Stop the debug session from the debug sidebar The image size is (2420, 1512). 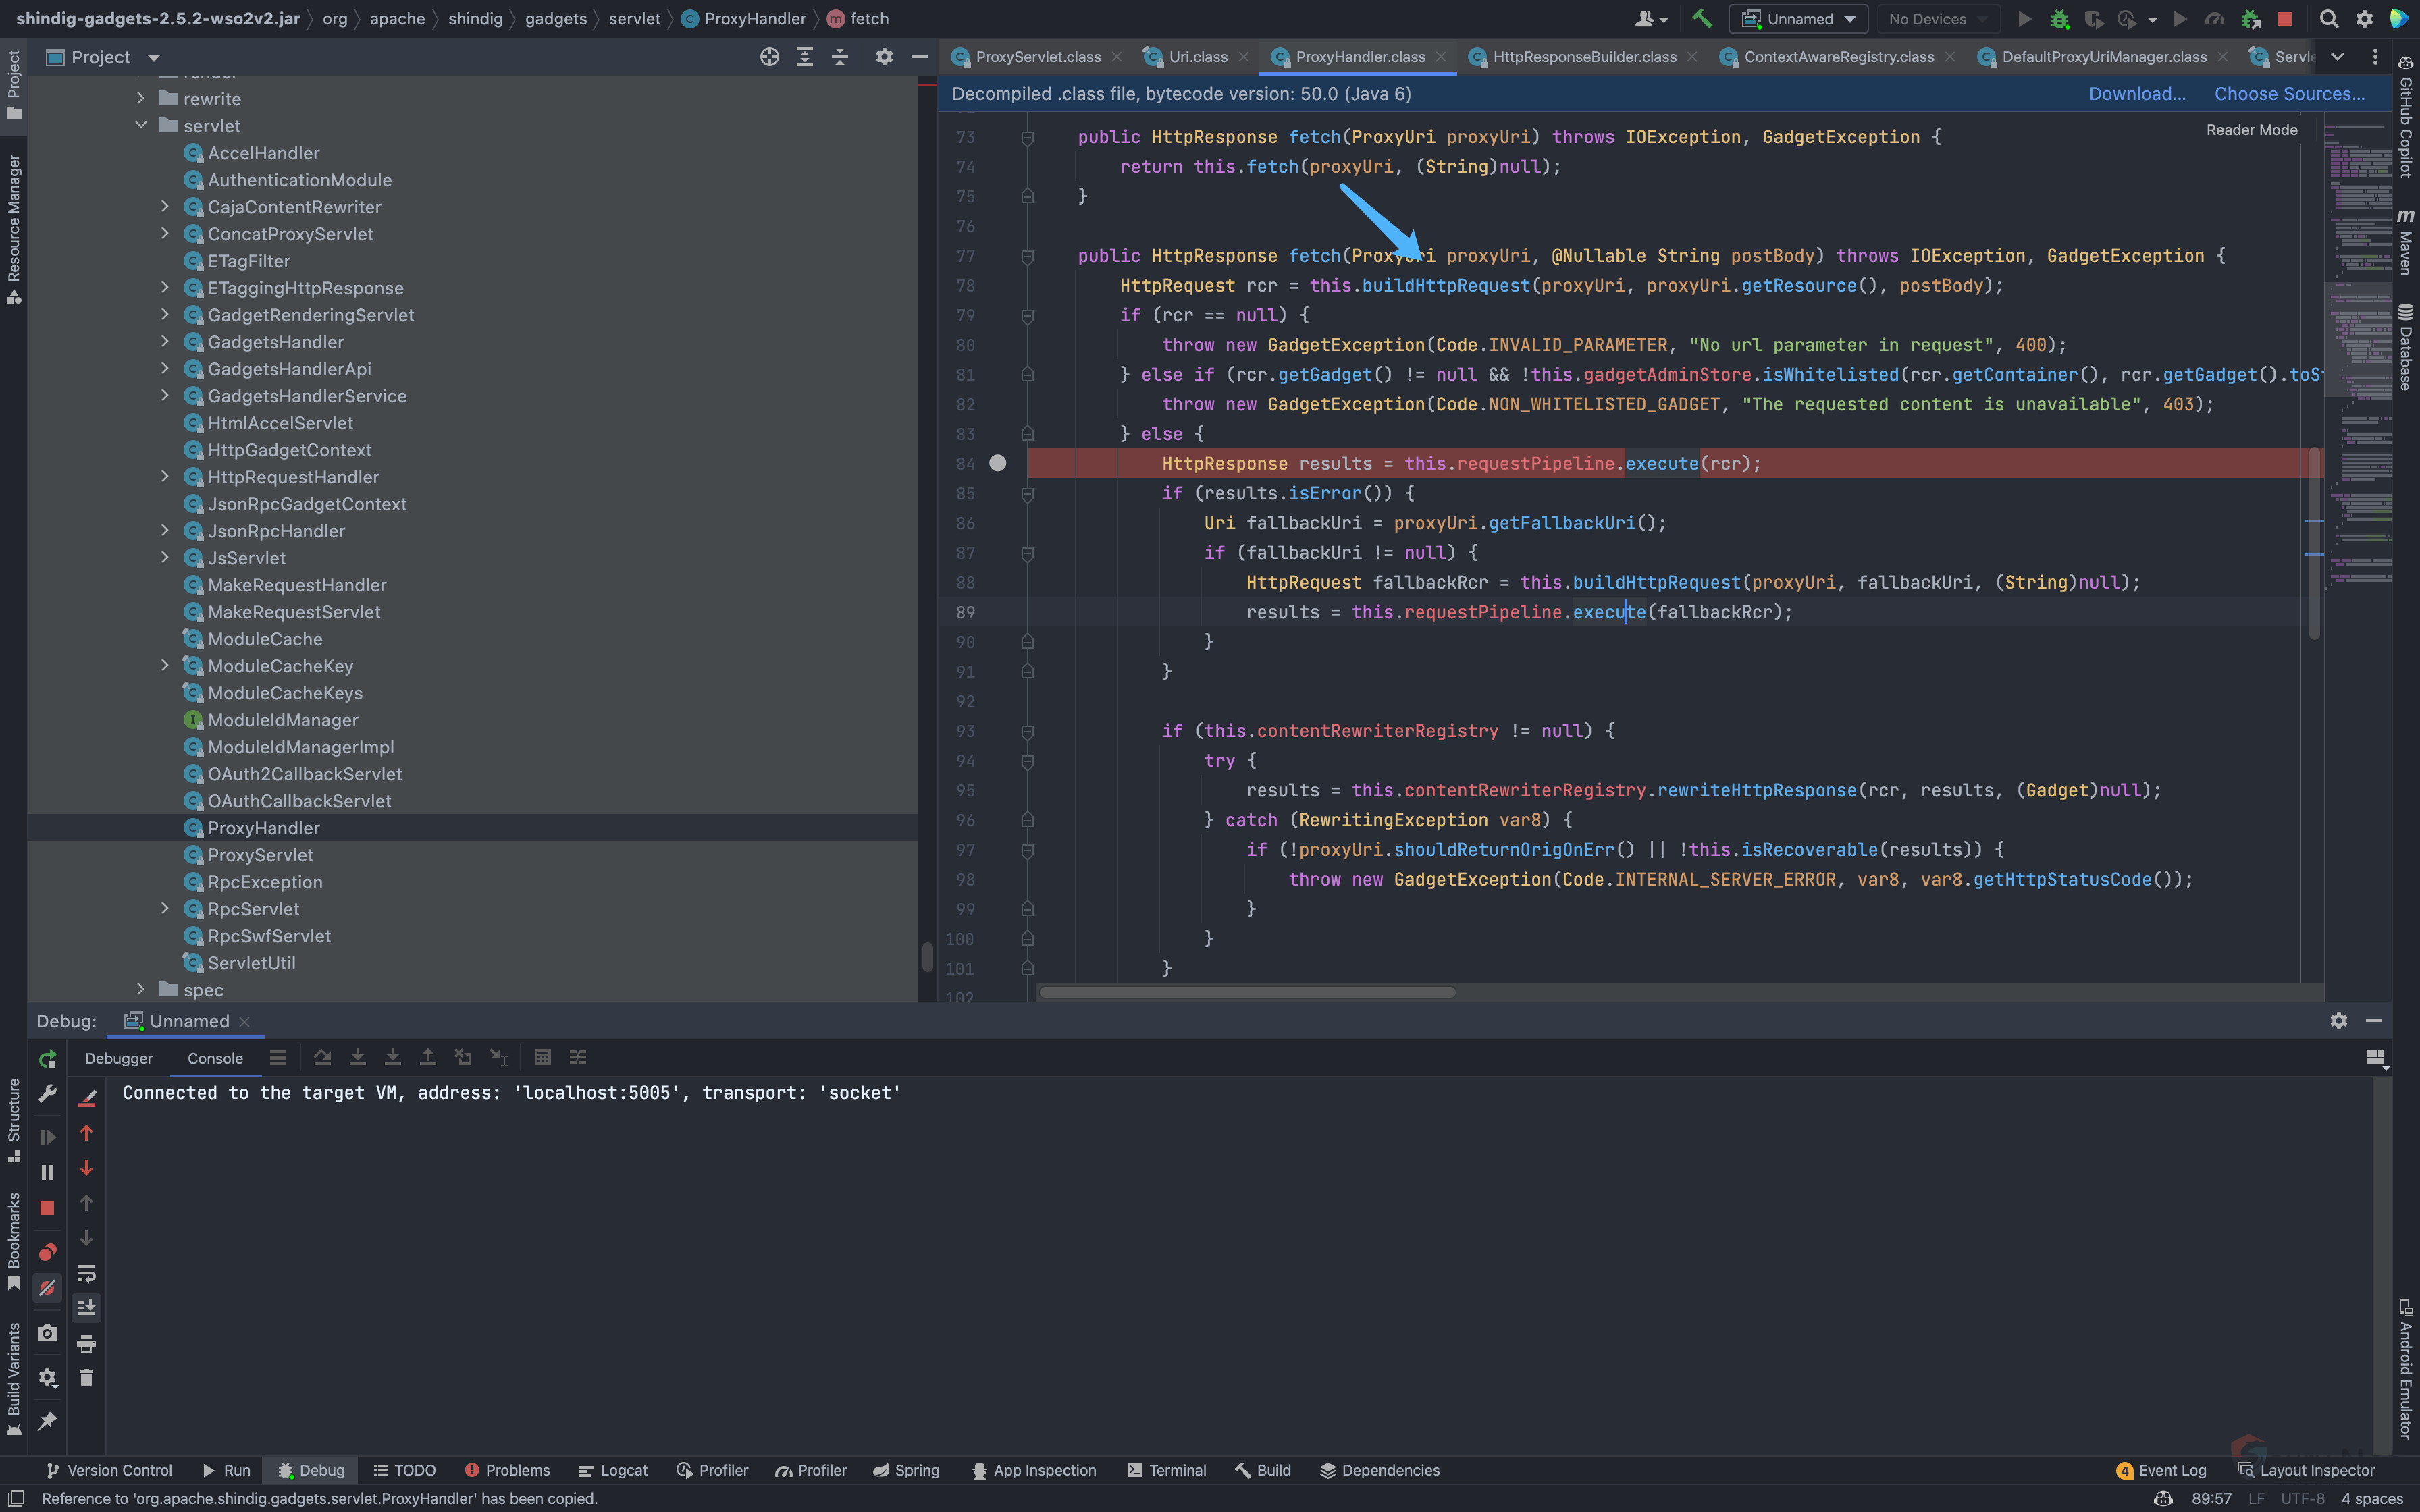(x=47, y=1208)
